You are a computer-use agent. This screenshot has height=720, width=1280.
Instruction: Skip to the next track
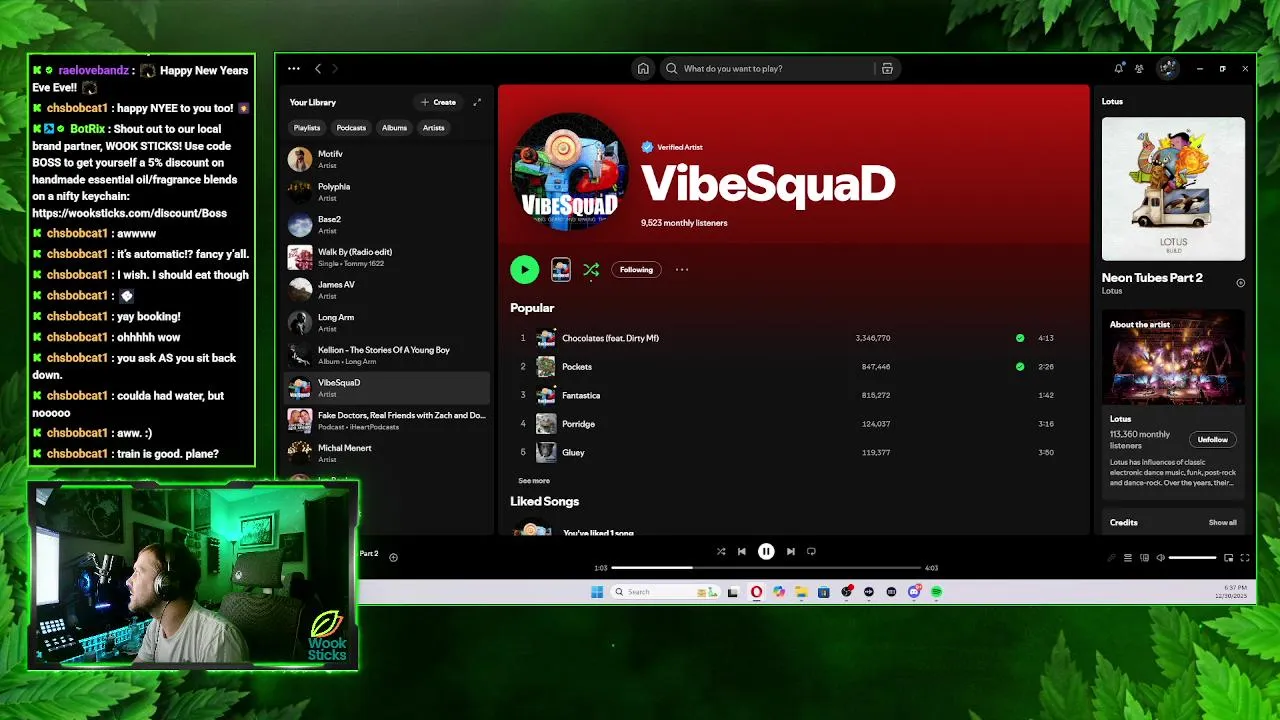click(x=790, y=551)
